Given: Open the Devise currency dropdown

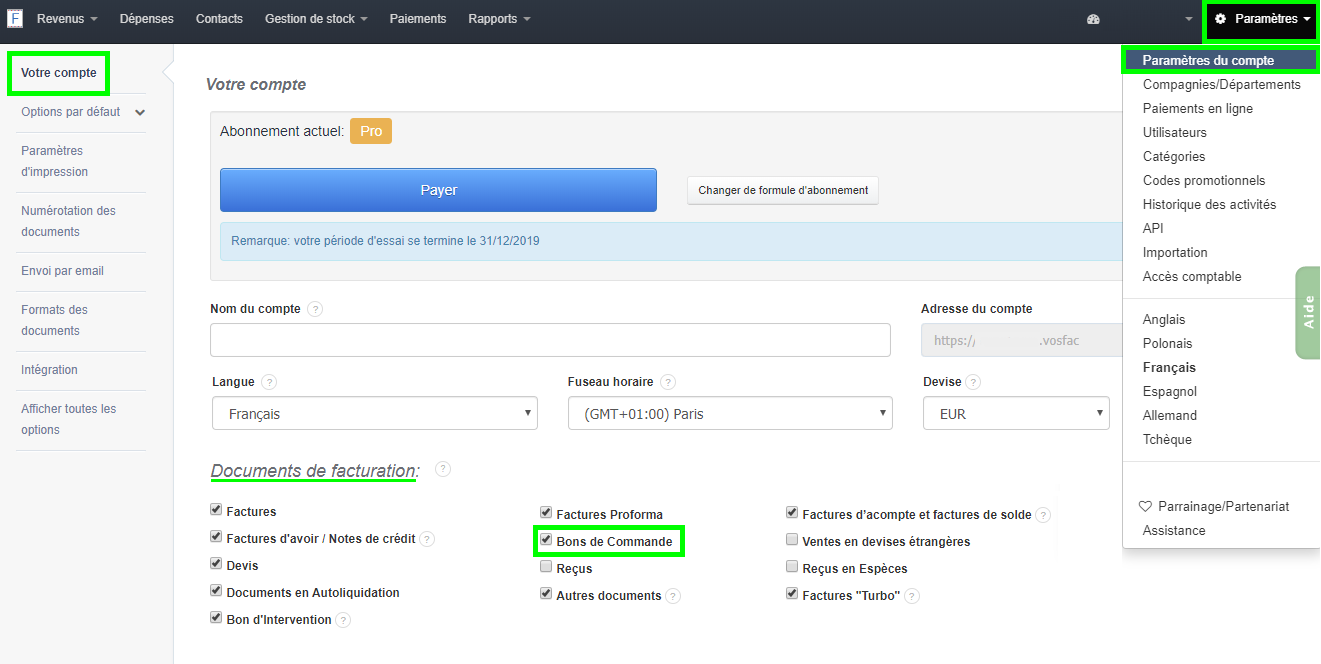Looking at the screenshot, I should coord(1015,413).
